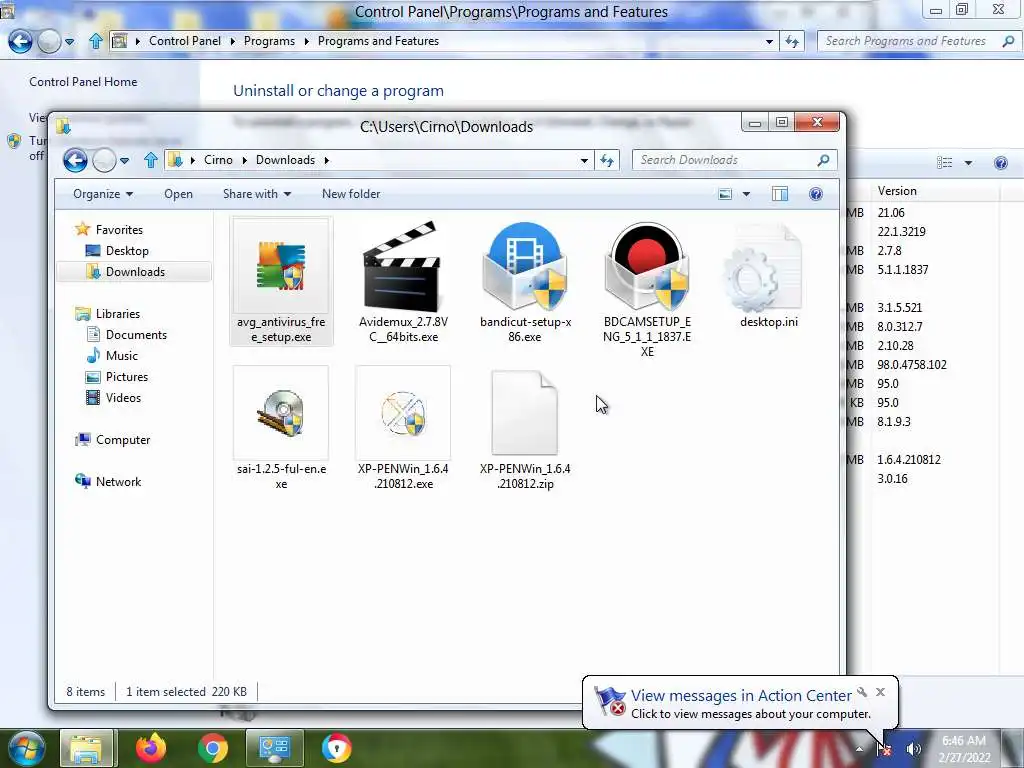Select XP-PENWin_1.6.4.210812.exe icon
The height and width of the screenshot is (768, 1024).
point(404,413)
